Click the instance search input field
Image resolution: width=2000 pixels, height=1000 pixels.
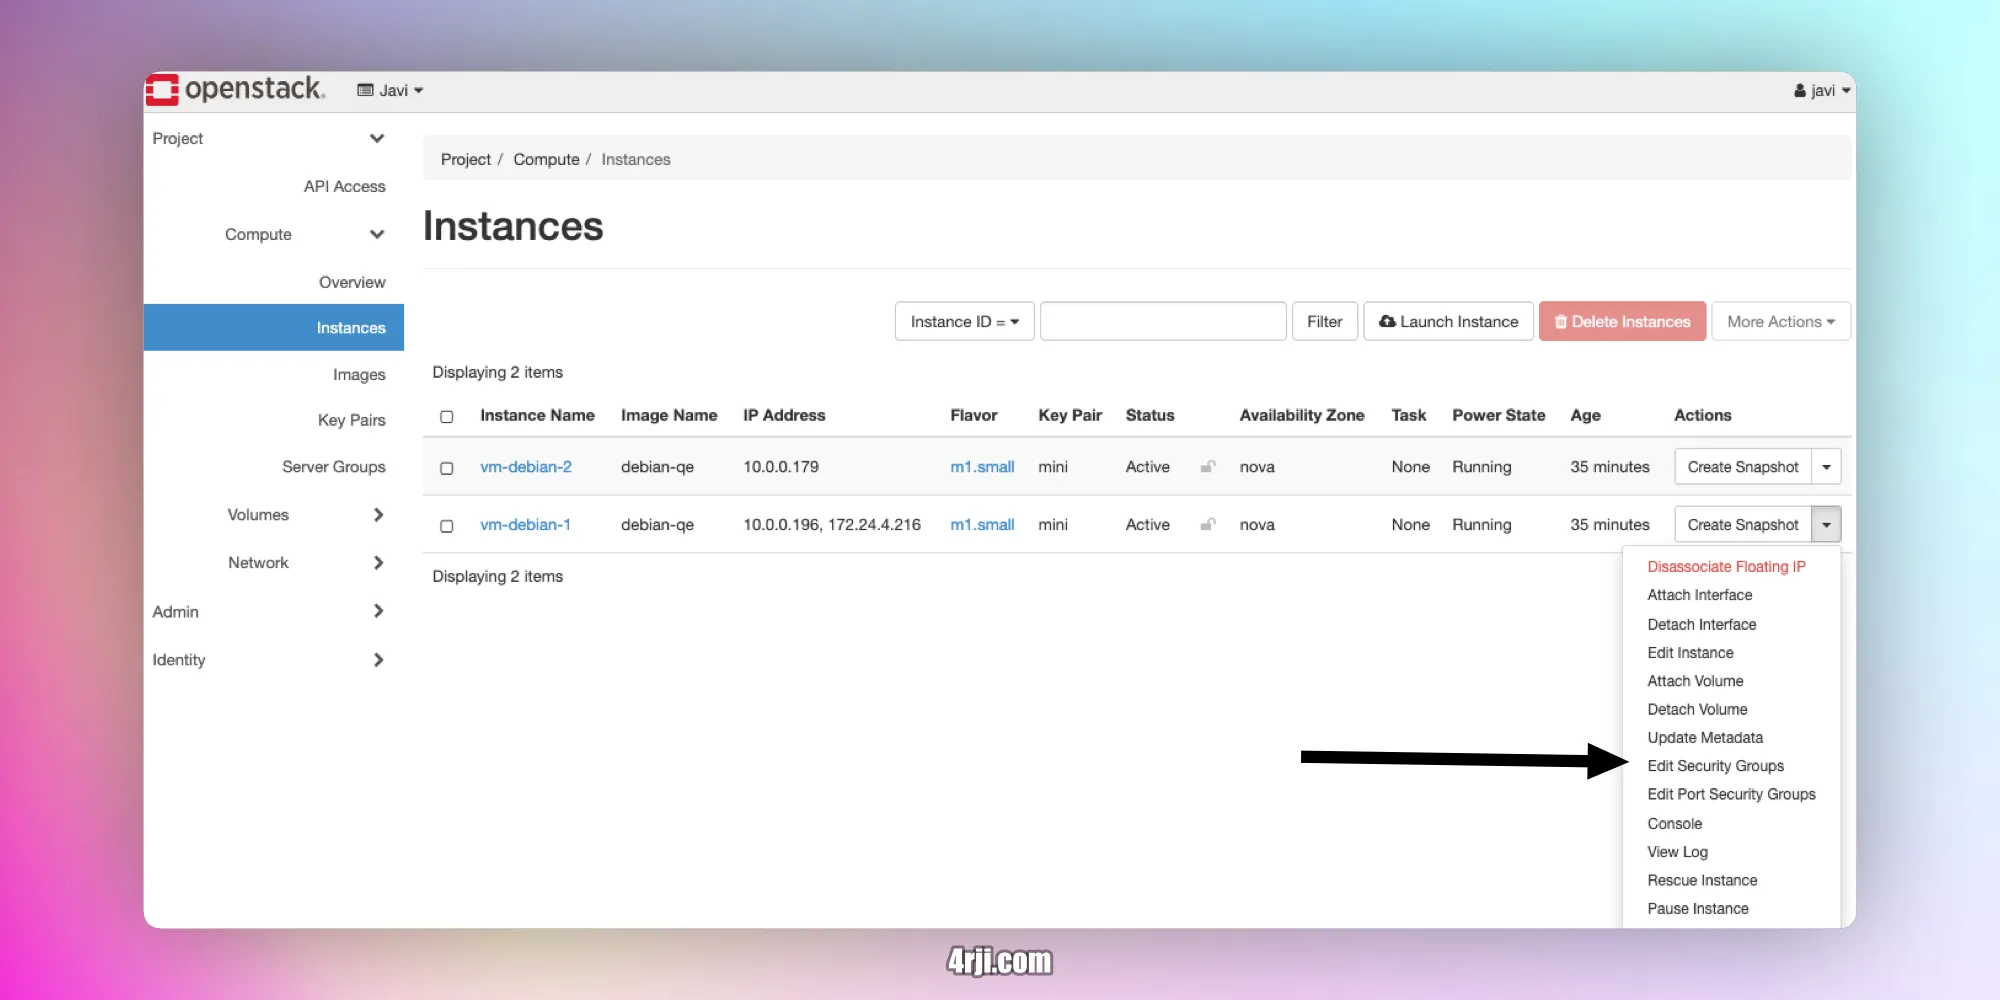(x=1162, y=321)
